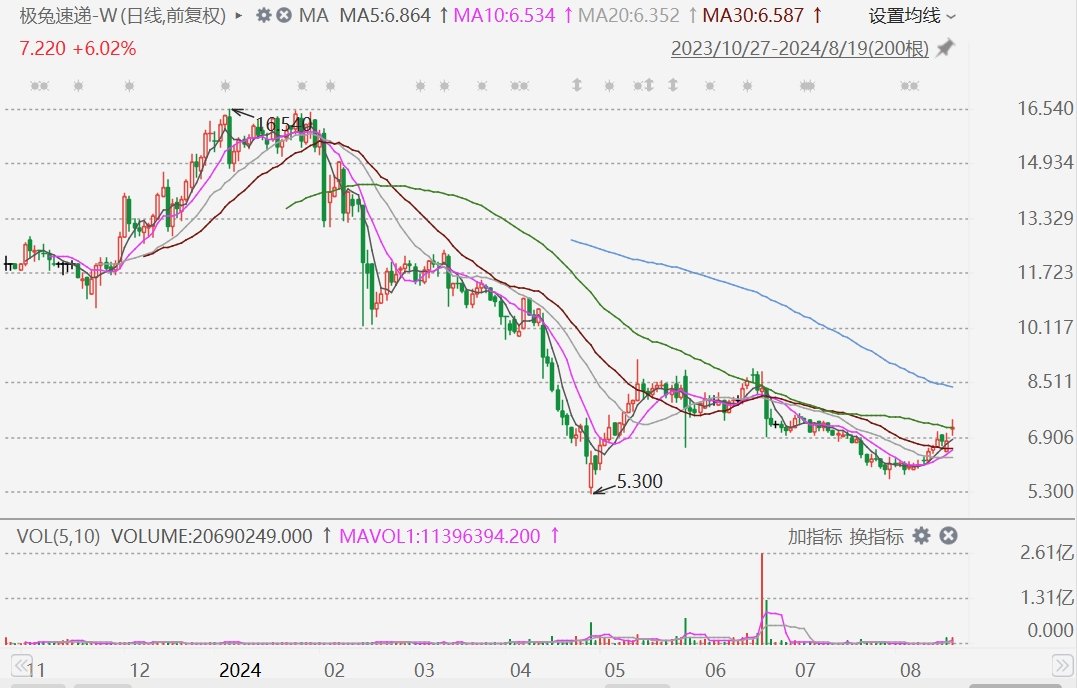
Task: Click the 6.906 price axis label
Action: click(x=1050, y=437)
